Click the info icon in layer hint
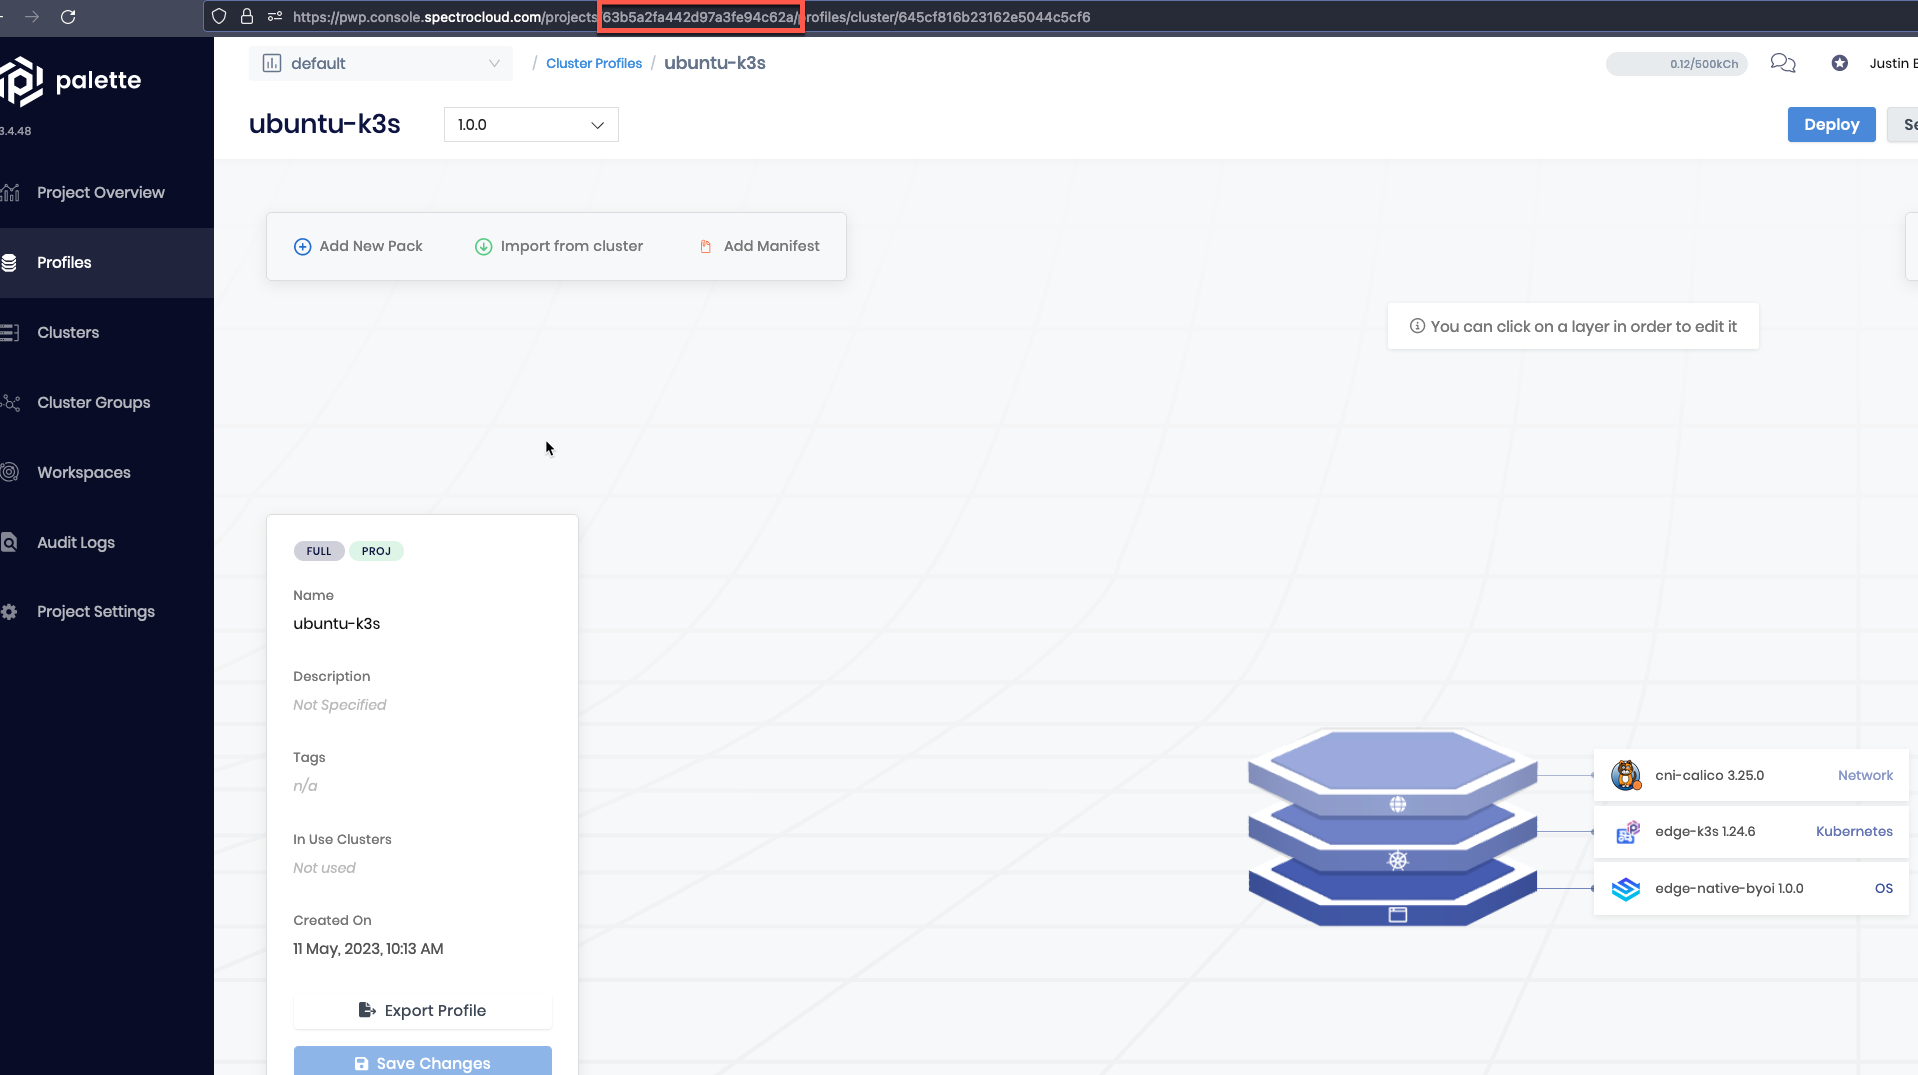This screenshot has height=1075, width=1918. coord(1417,326)
